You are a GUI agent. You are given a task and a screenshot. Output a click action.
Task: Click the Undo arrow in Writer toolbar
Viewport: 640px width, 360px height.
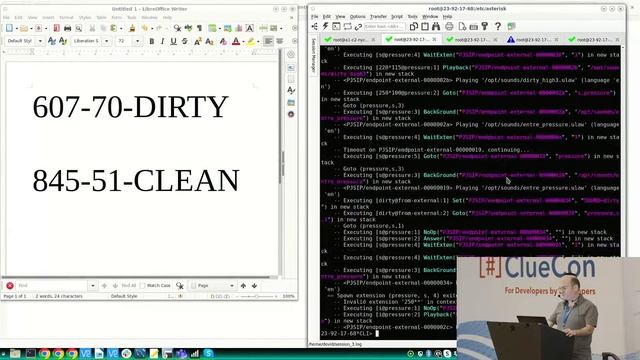tap(144, 28)
